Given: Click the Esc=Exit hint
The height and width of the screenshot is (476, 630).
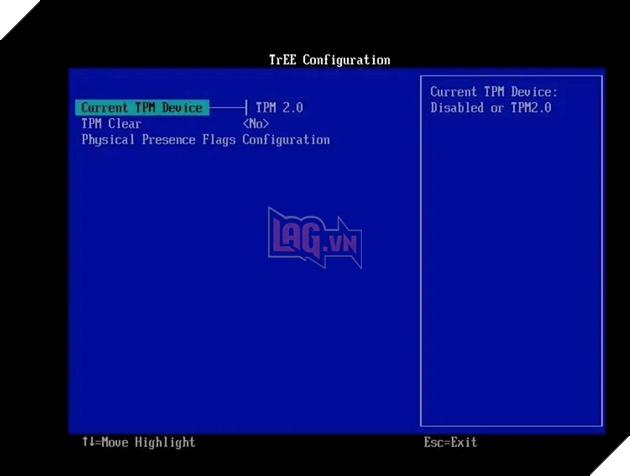Looking at the screenshot, I should point(450,442).
